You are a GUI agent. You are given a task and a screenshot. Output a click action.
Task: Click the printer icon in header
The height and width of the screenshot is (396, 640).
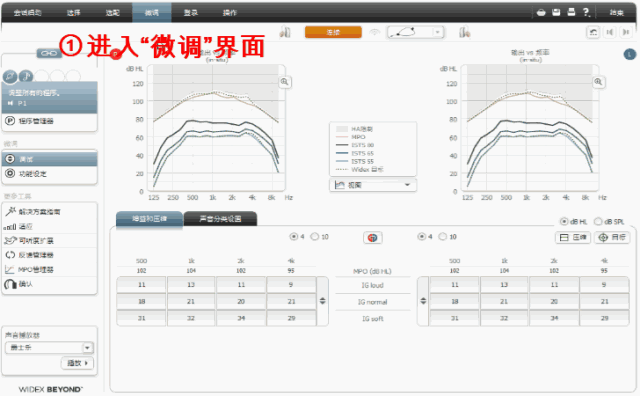[571, 12]
